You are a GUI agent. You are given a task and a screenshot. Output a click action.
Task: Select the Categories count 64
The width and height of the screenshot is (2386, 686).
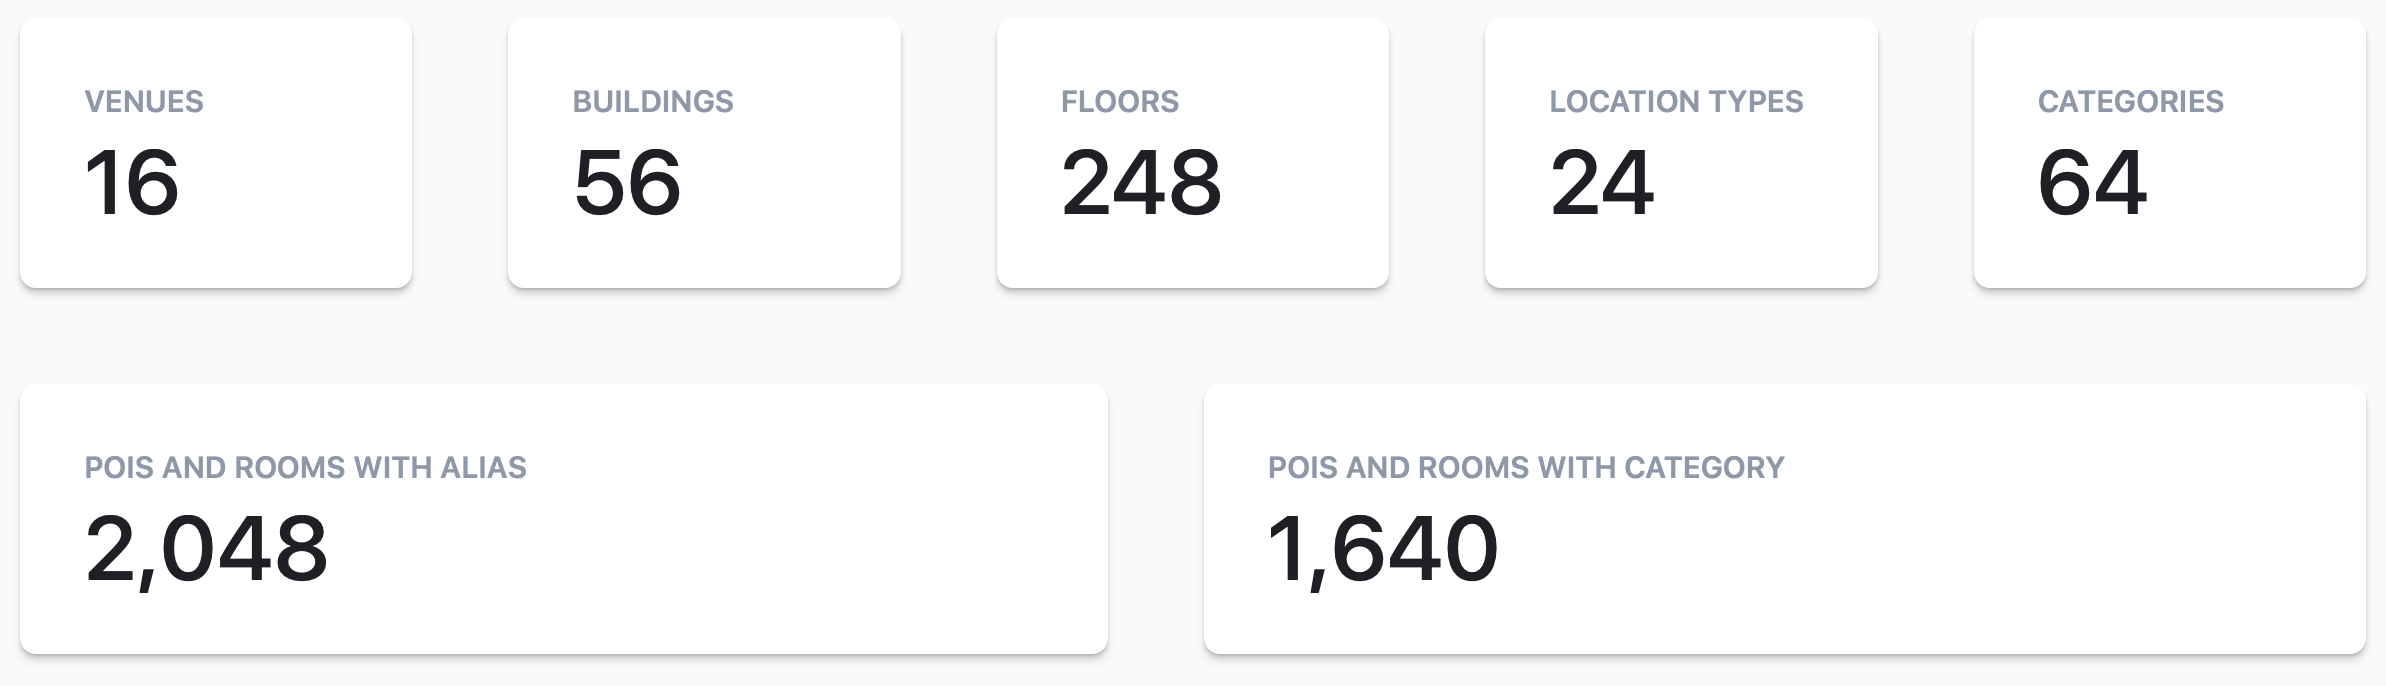[x=2092, y=182]
